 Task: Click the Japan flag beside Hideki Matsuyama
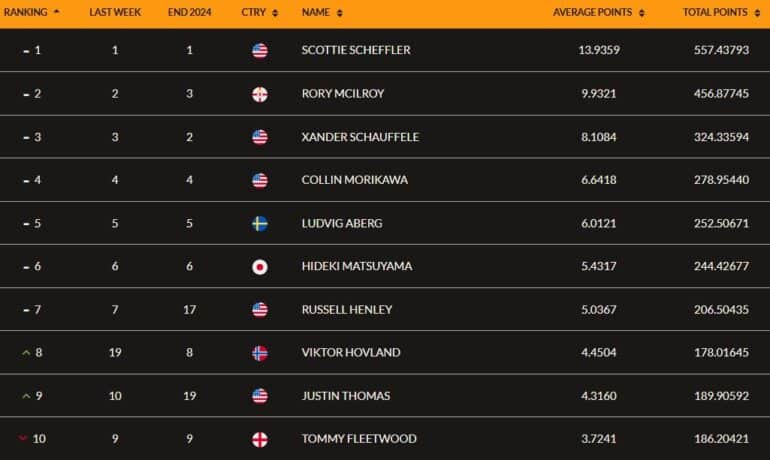[x=260, y=267]
